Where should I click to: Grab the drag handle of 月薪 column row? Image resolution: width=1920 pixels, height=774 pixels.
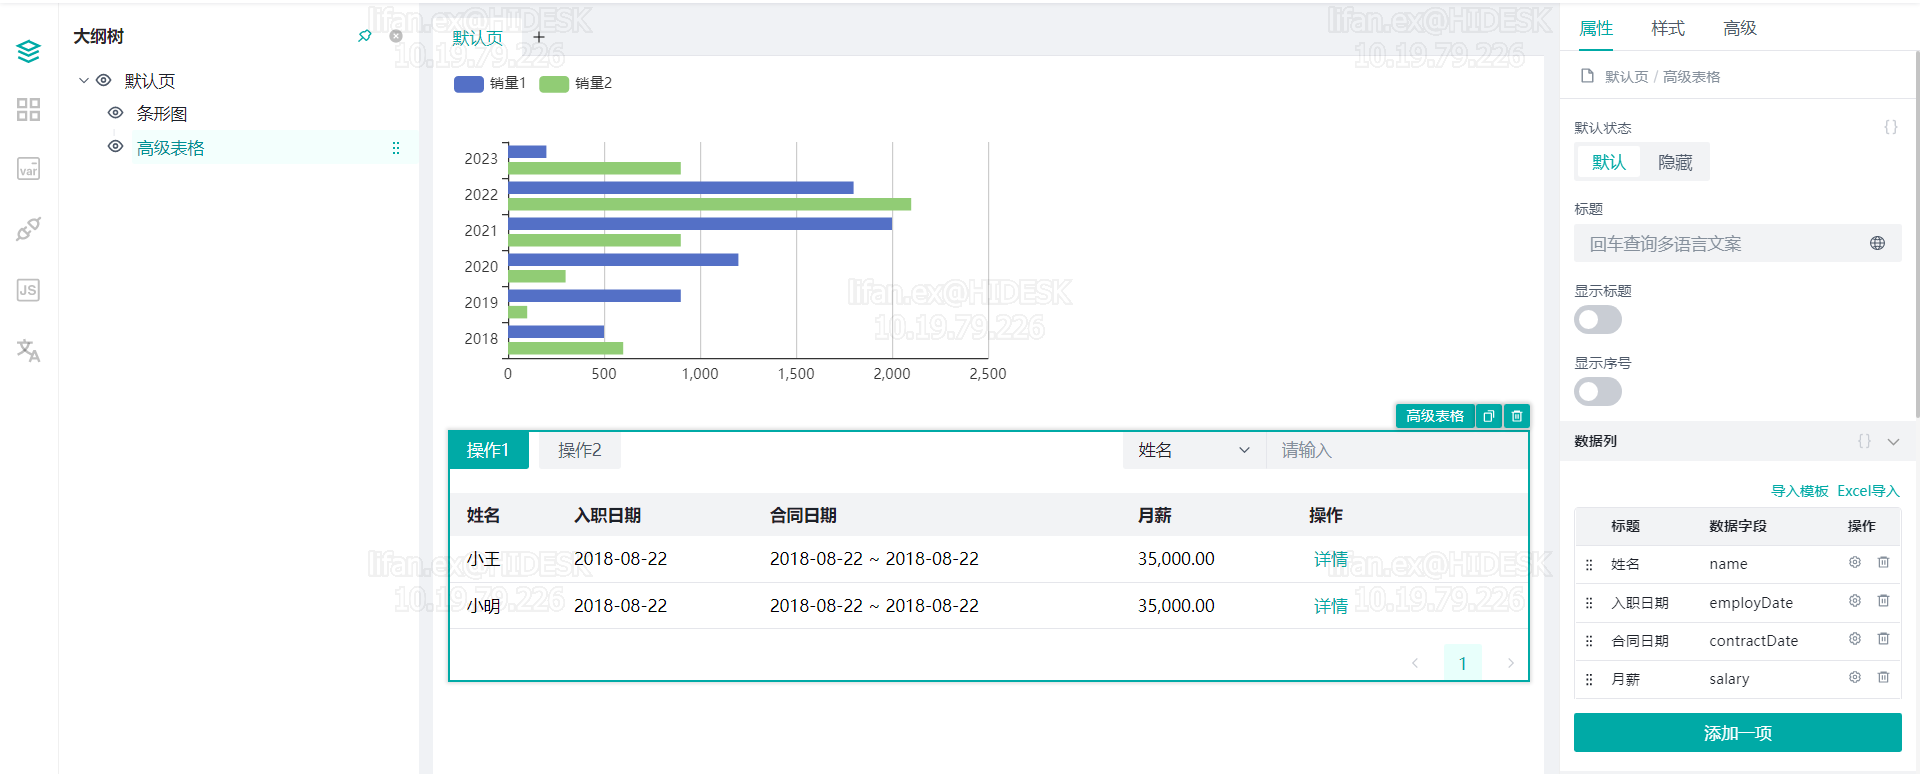point(1589,679)
